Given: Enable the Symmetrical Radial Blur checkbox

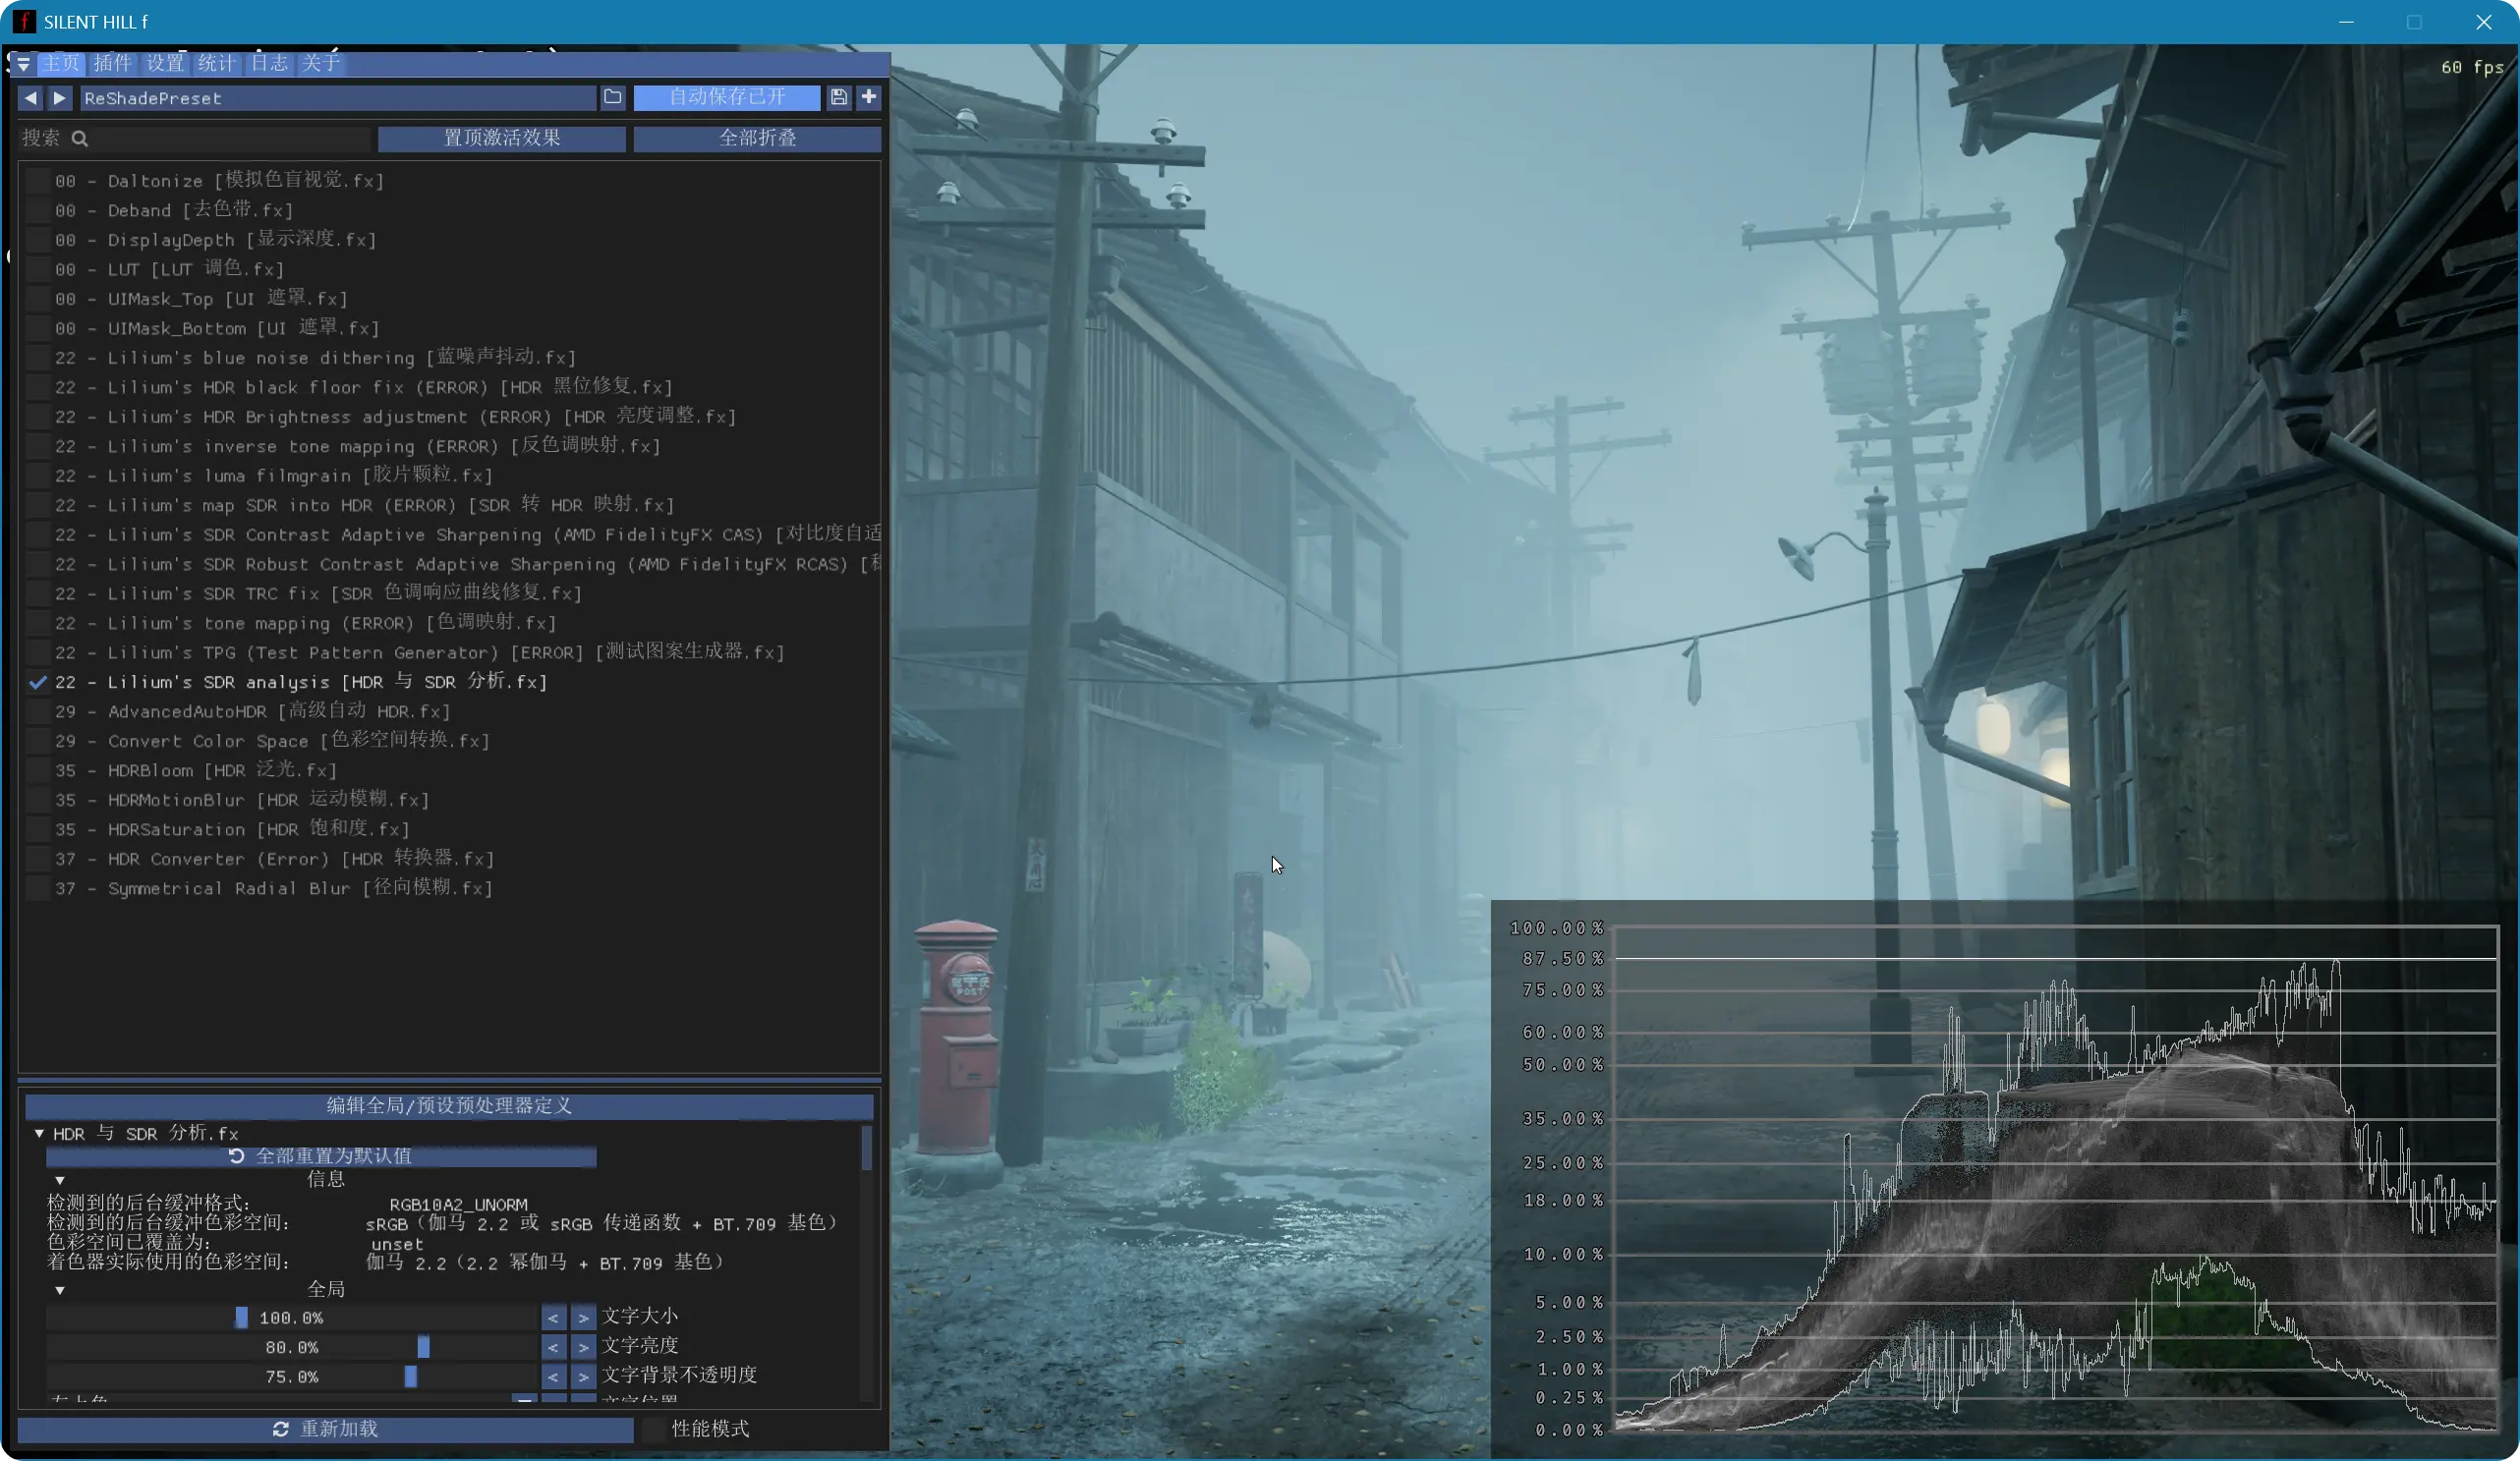Looking at the screenshot, I should [x=38, y=889].
